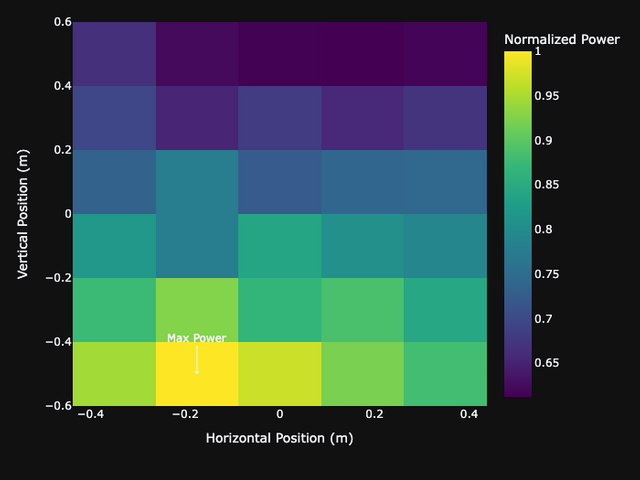Click the yellow top end of the colorbar
Image resolution: width=640 pixels, height=480 pixels.
tap(518, 56)
